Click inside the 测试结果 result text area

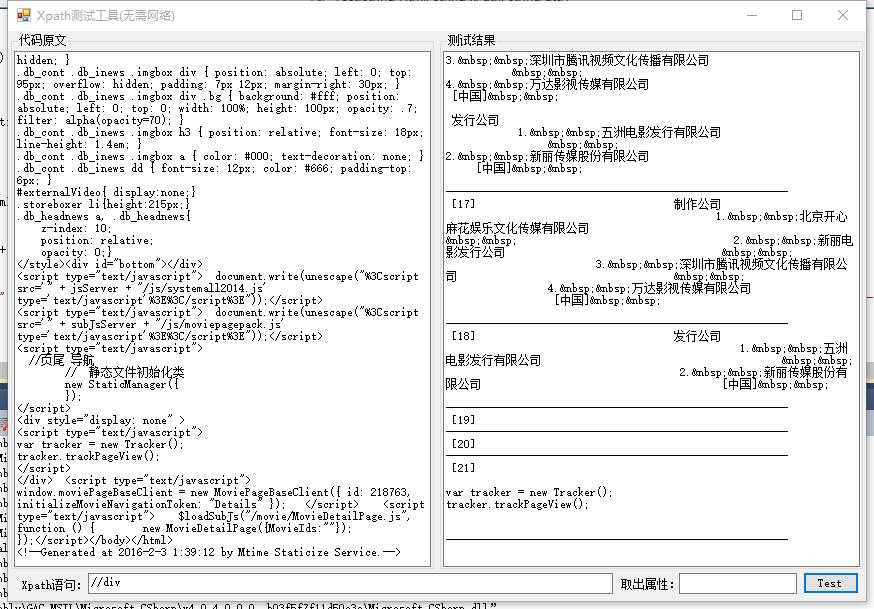(651, 309)
